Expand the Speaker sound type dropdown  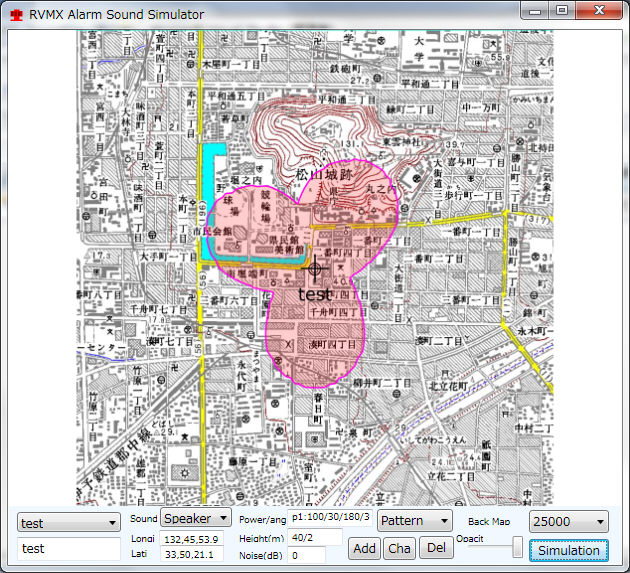point(196,518)
